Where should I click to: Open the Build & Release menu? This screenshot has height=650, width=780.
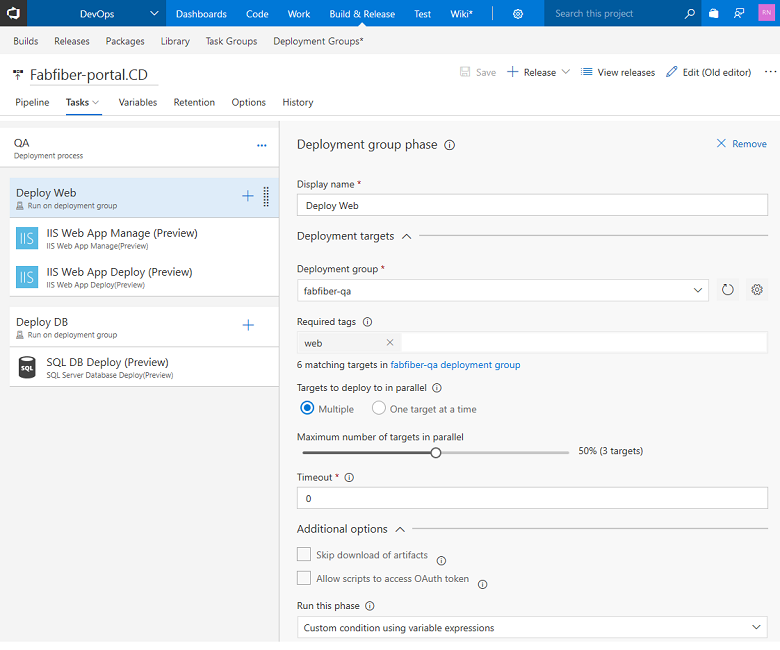[362, 14]
